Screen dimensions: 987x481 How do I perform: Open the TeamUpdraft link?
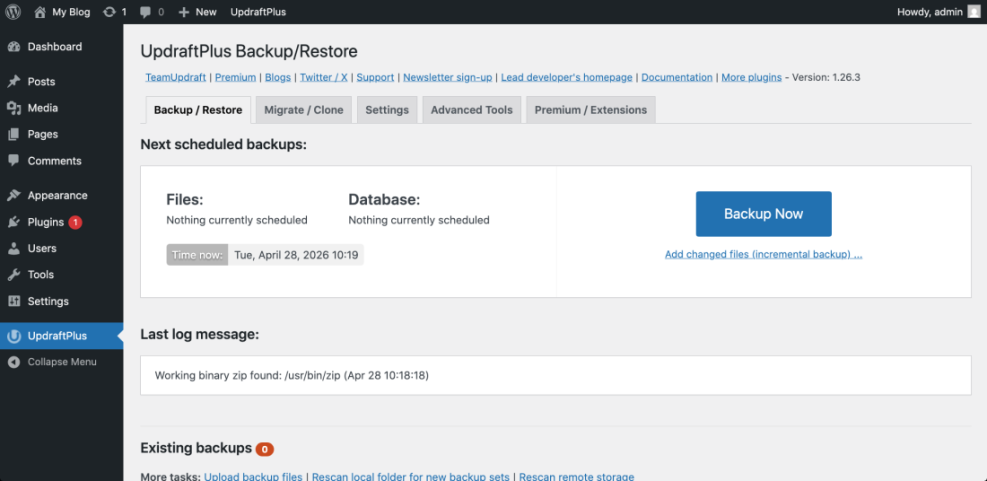coord(176,77)
